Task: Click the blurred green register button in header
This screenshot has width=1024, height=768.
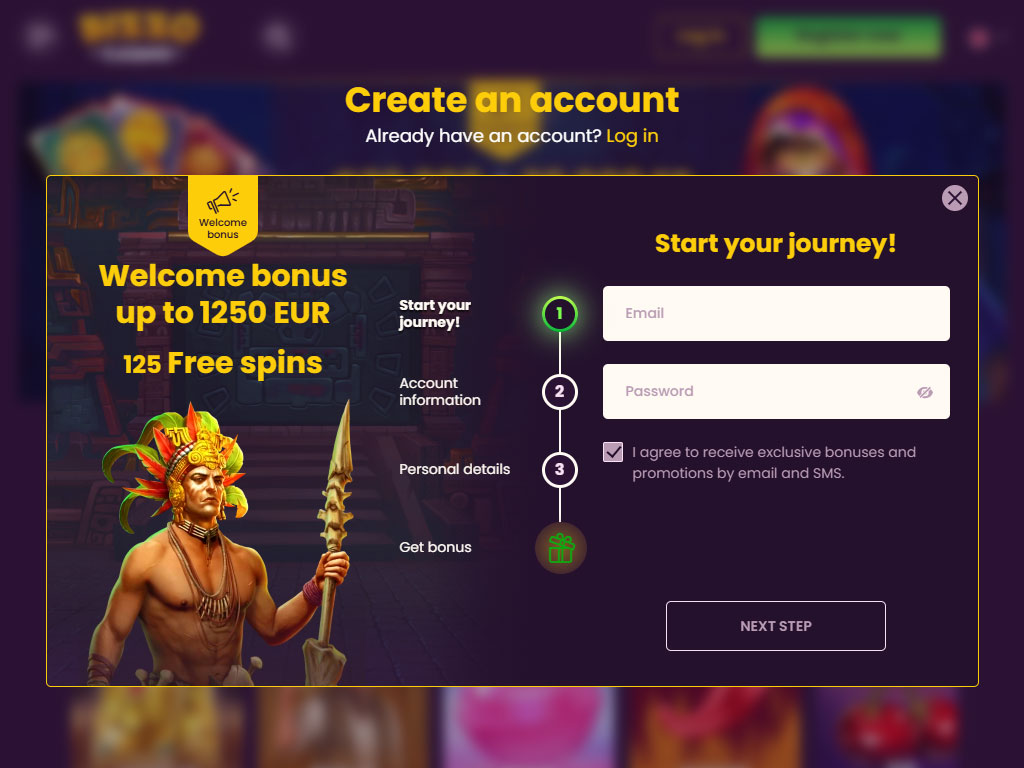Action: (848, 37)
